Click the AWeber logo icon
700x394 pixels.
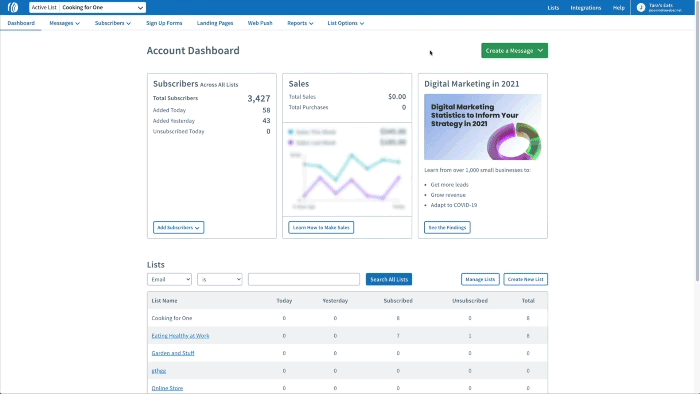(x=13, y=7)
